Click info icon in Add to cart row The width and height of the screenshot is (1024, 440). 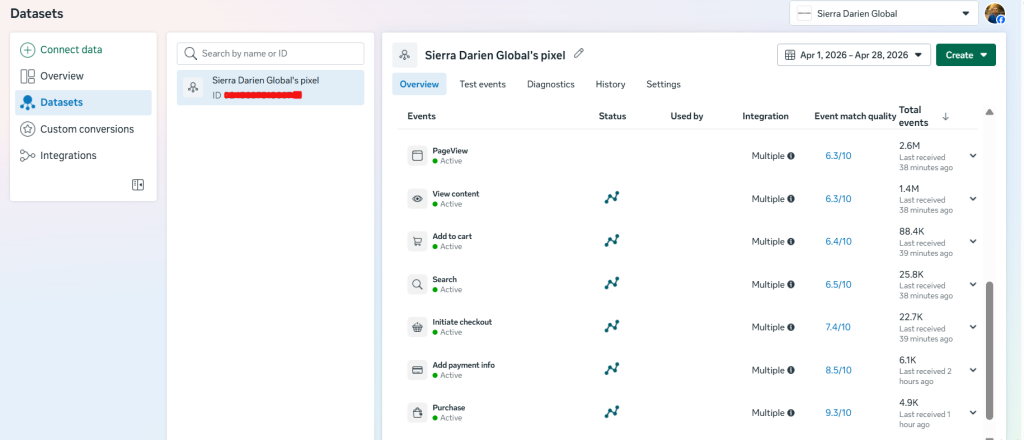[x=791, y=242]
